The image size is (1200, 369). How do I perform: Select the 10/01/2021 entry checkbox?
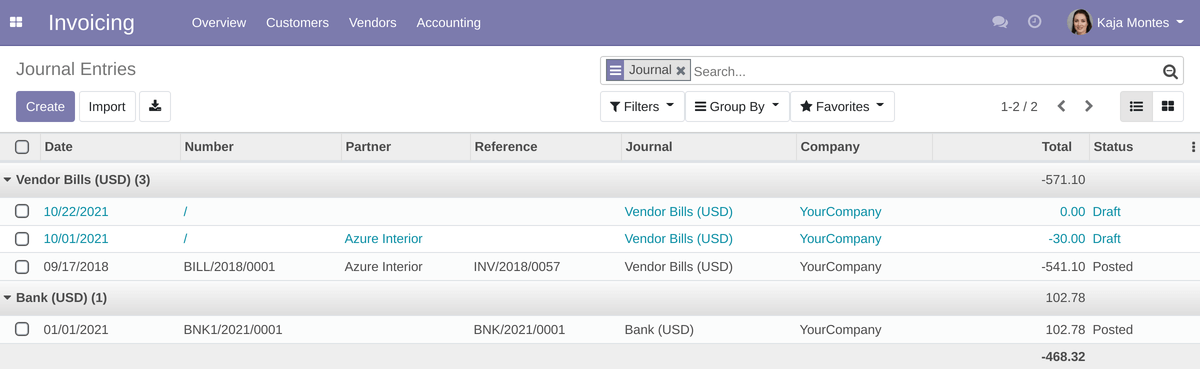pos(22,239)
